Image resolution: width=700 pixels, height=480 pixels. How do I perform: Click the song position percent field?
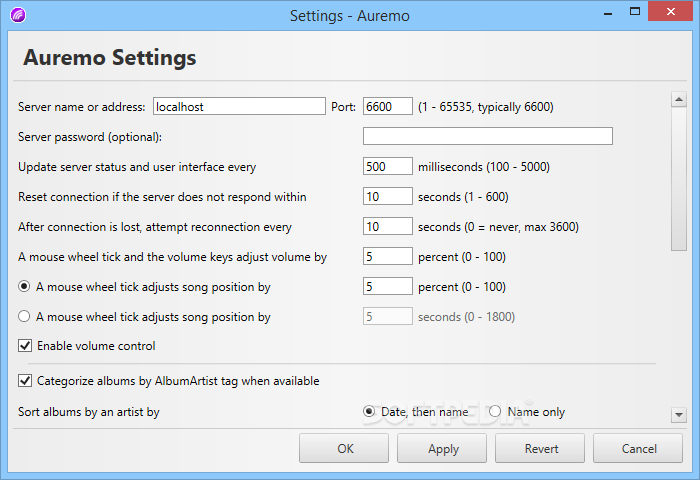coord(388,286)
